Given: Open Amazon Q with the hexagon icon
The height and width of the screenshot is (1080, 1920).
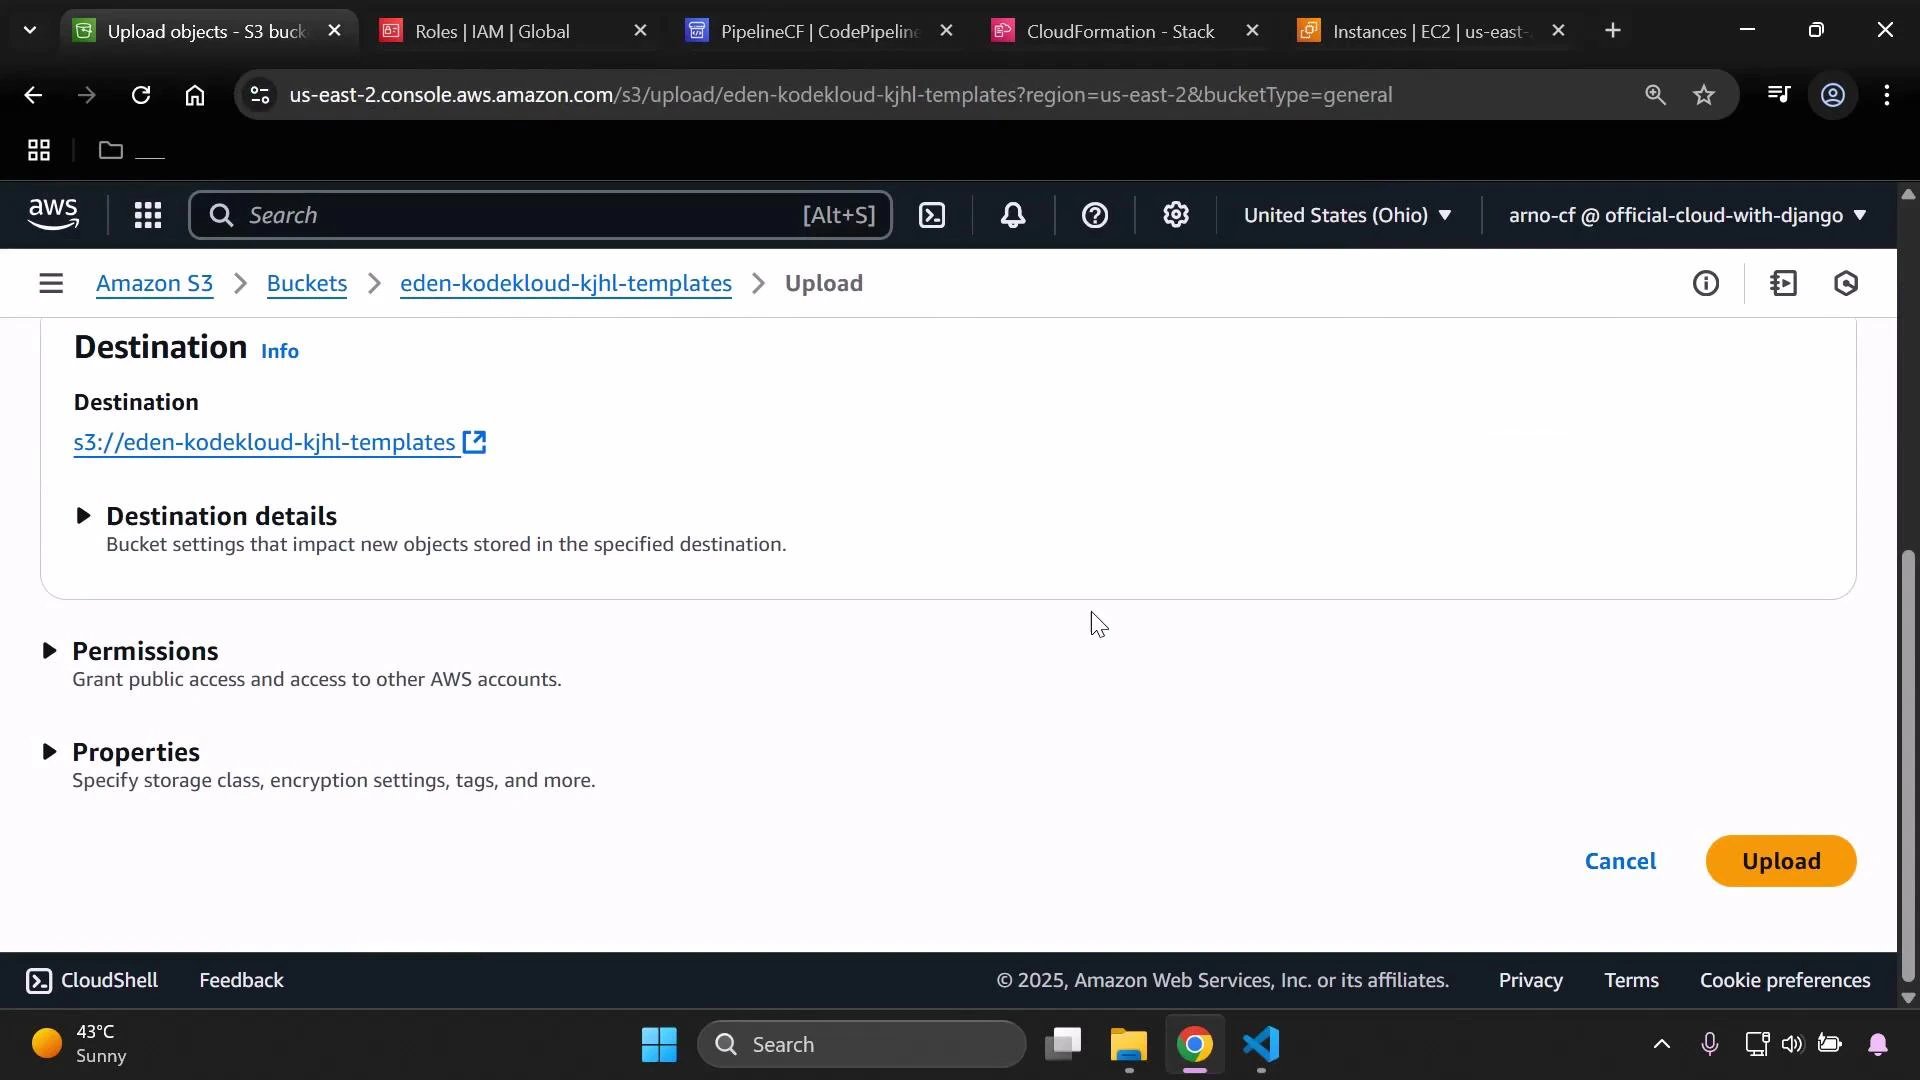Looking at the screenshot, I should pyautogui.click(x=1847, y=284).
